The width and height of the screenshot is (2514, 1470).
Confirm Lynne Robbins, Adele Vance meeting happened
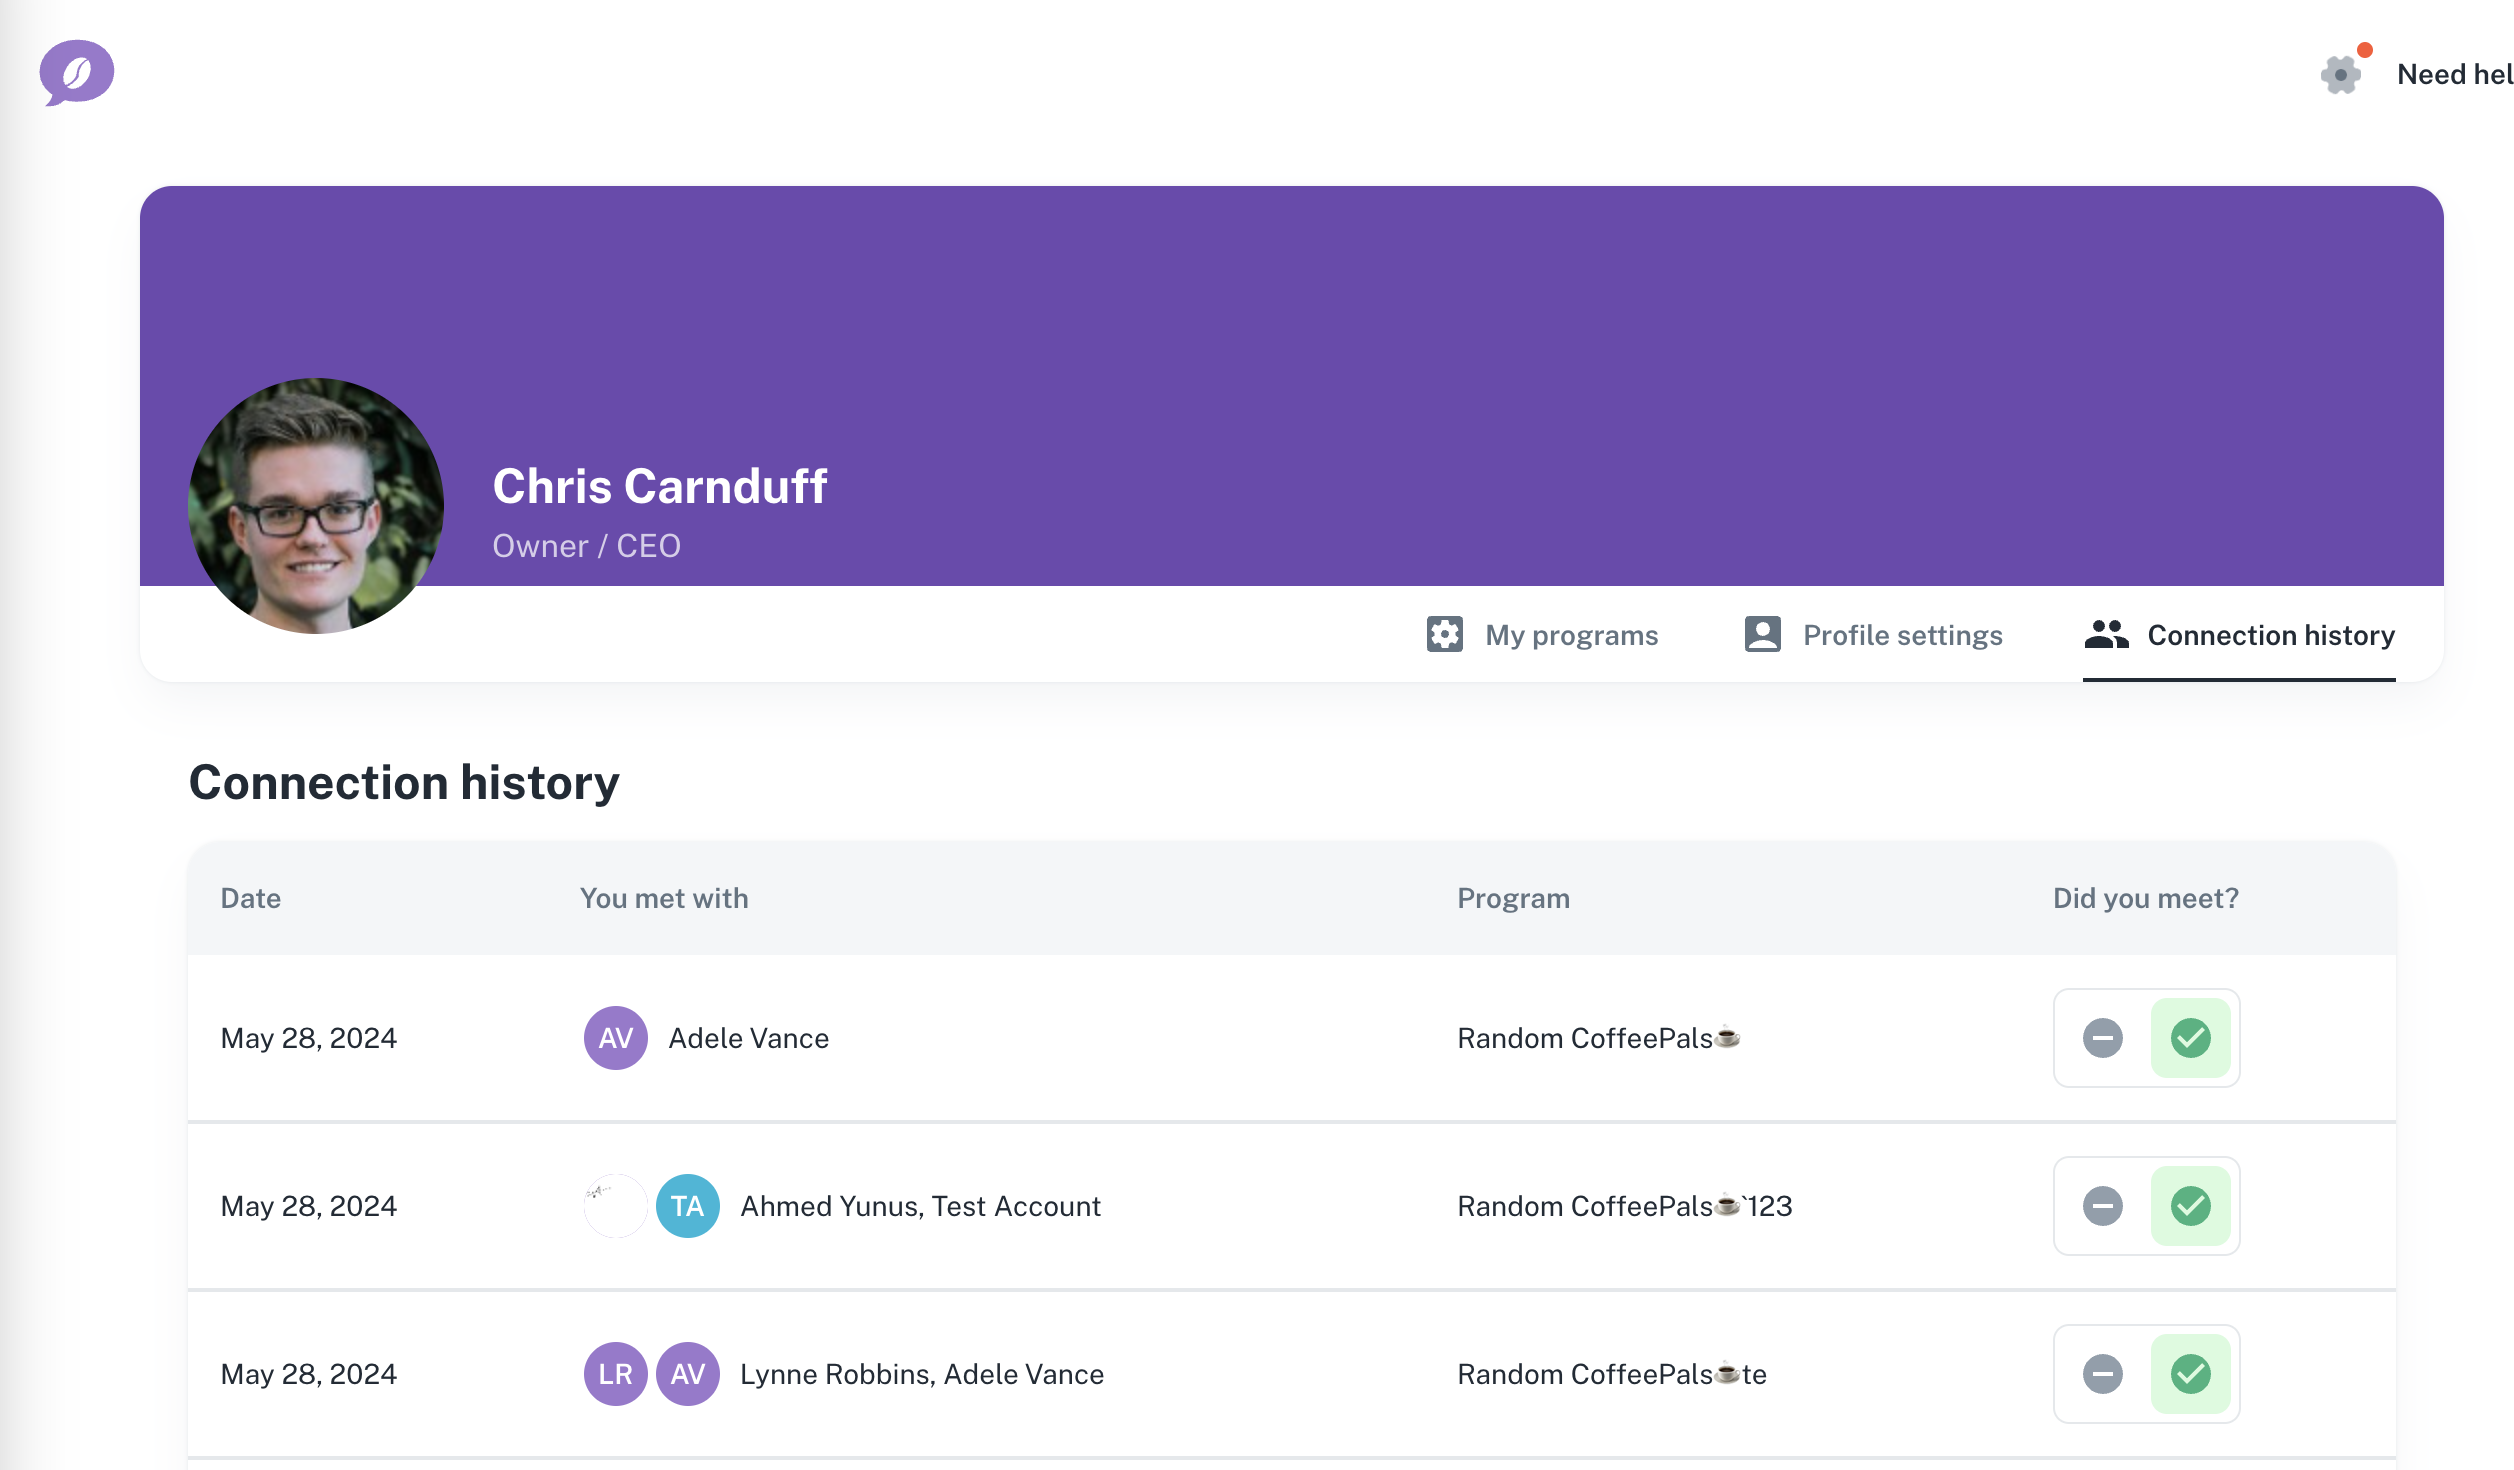(2190, 1374)
